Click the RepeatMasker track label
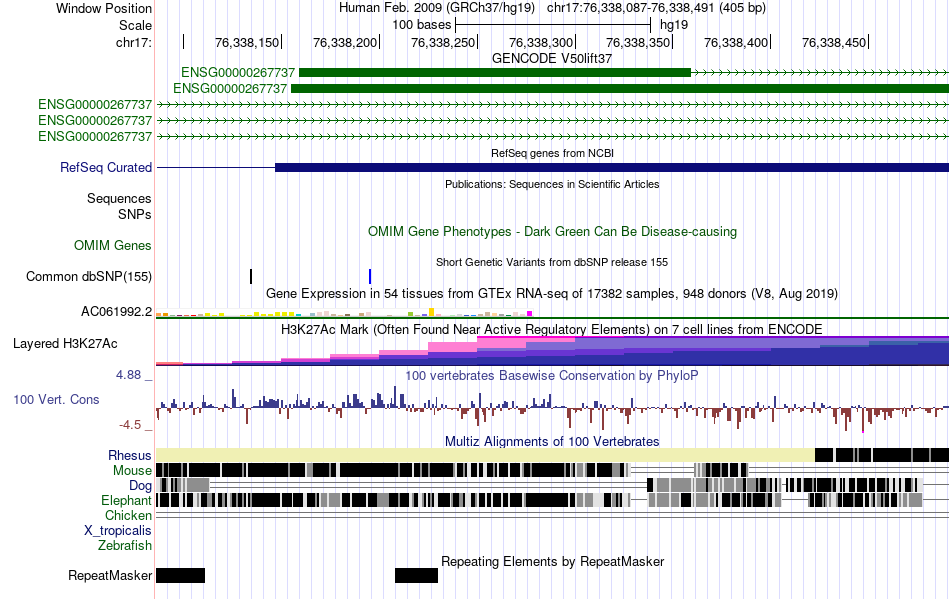Image resolution: width=950 pixels, height=599 pixels. pyautogui.click(x=110, y=575)
